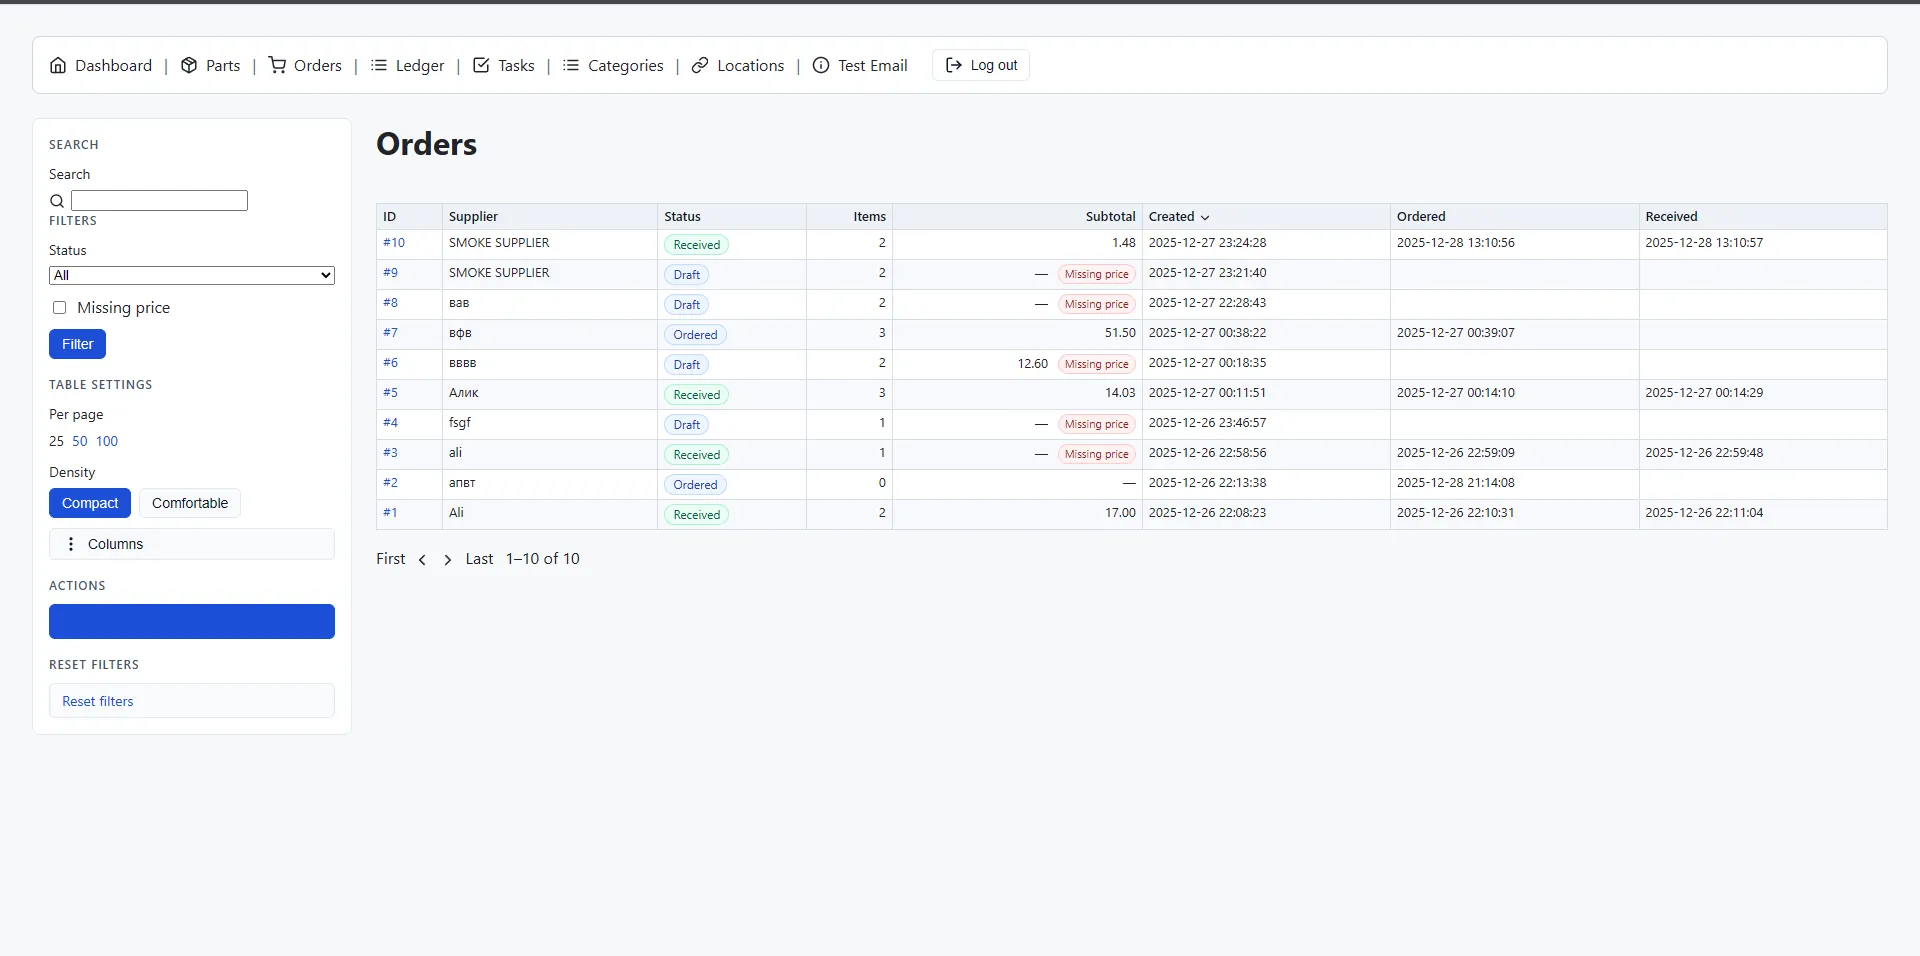
Task: Click the Parts box icon
Action: tap(189, 65)
